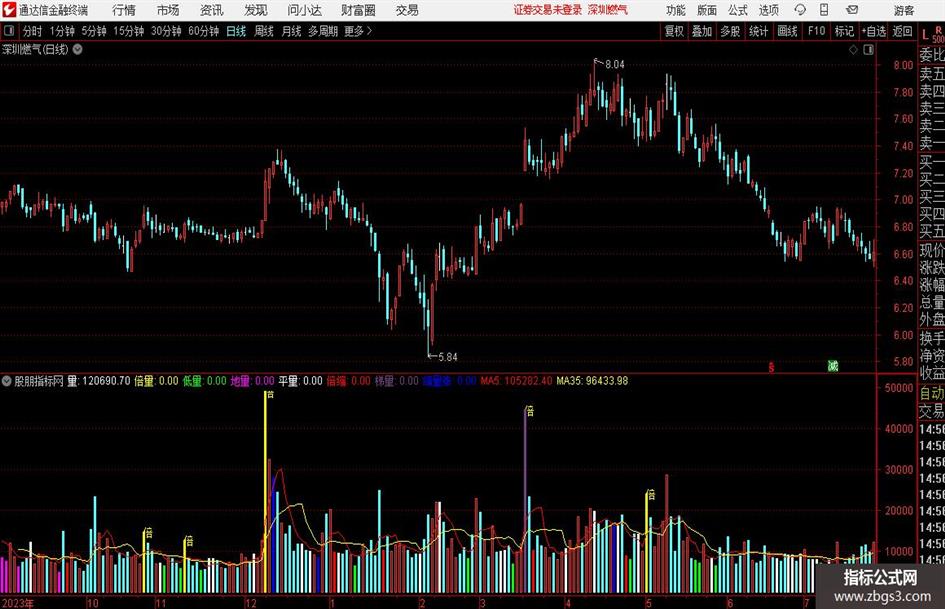The image size is (945, 609).
Task: Open the 功能 menu
Action: [676, 10]
